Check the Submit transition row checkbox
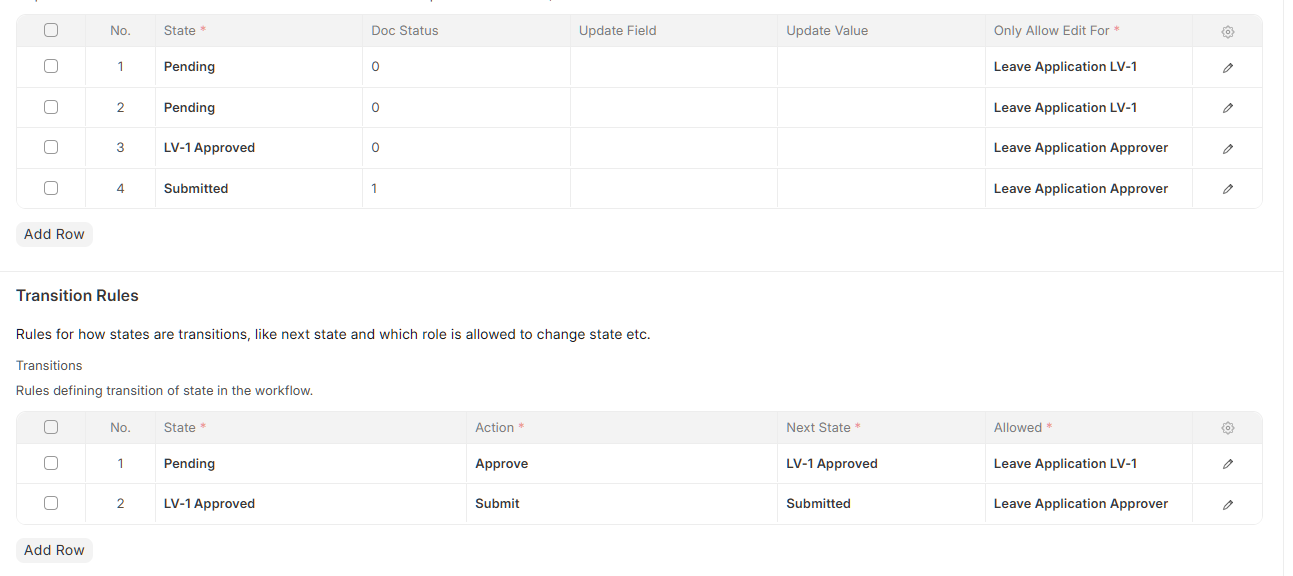The width and height of the screenshot is (1293, 576). coord(50,503)
